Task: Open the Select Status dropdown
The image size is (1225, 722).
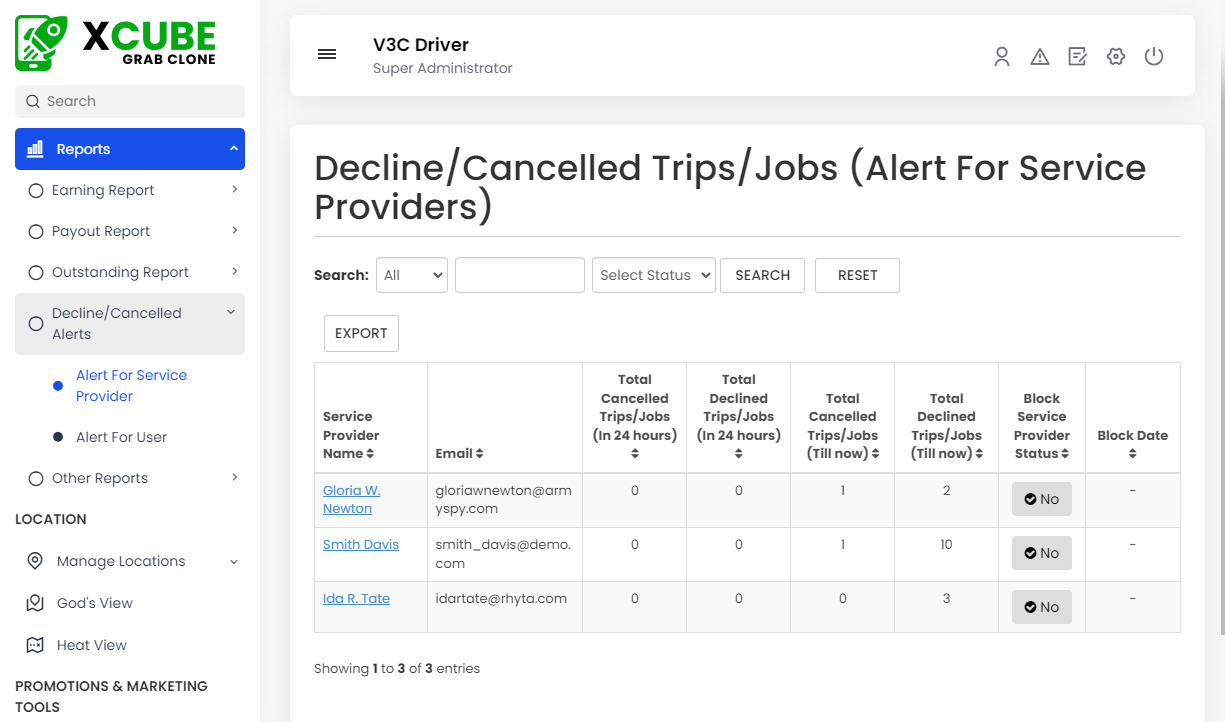Action: pos(653,275)
